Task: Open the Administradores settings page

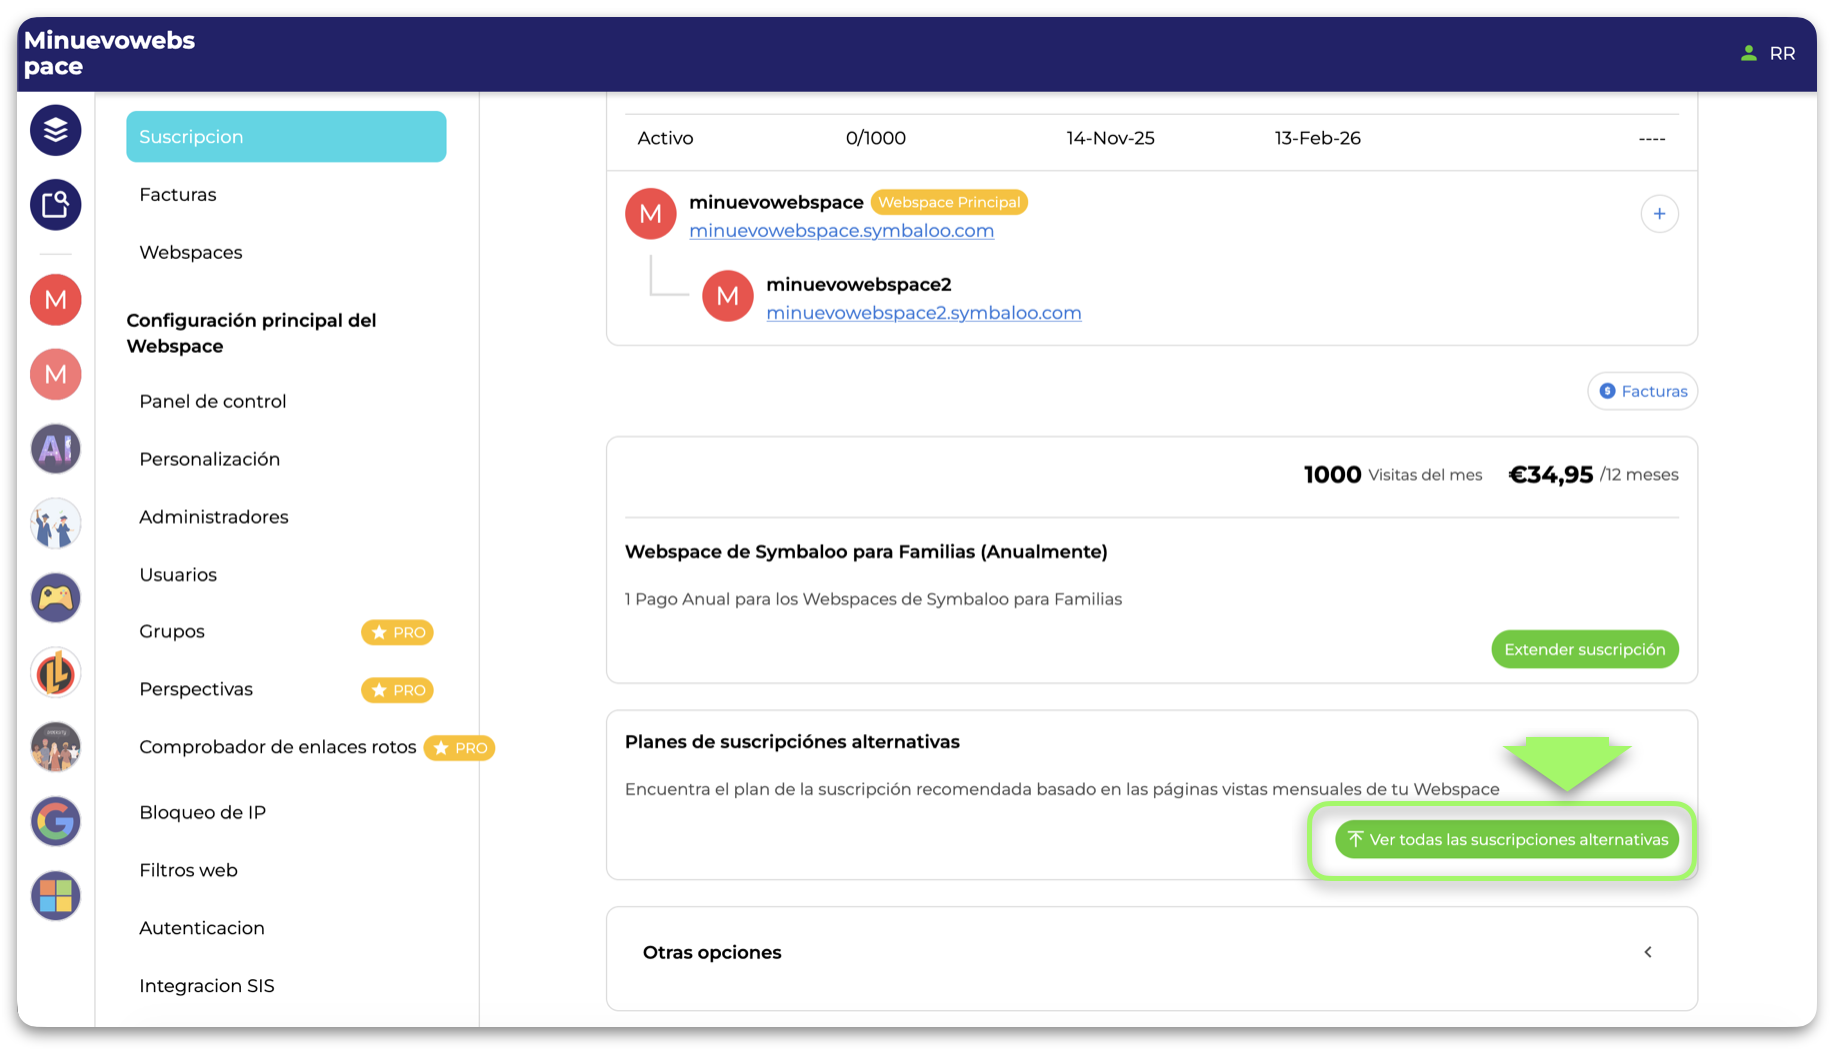Action: 214,517
